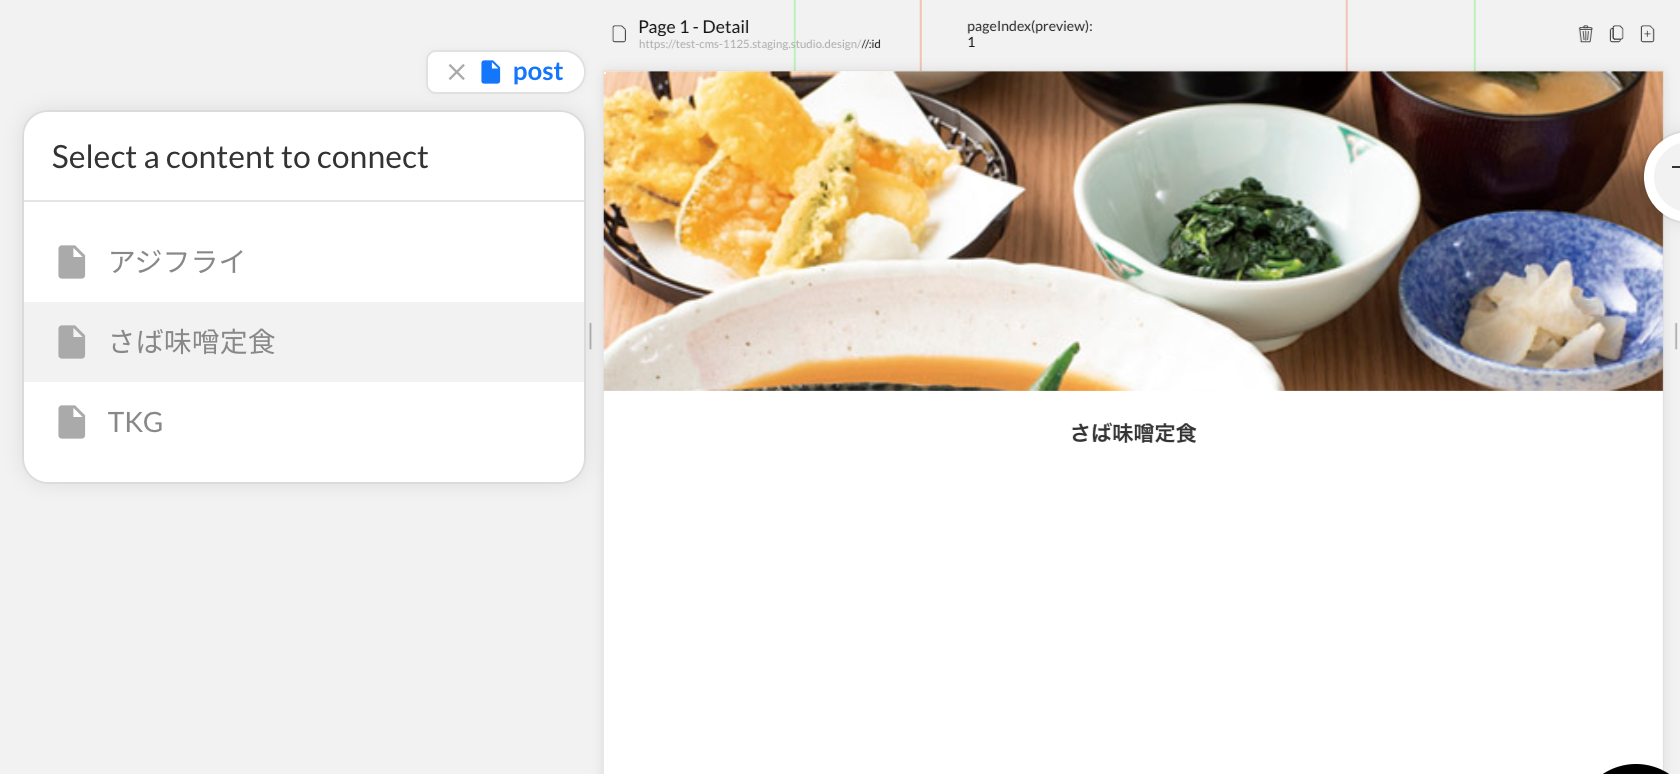Select さば味噌定食 content item
Viewport: 1680px width, 774px height.
coord(304,342)
